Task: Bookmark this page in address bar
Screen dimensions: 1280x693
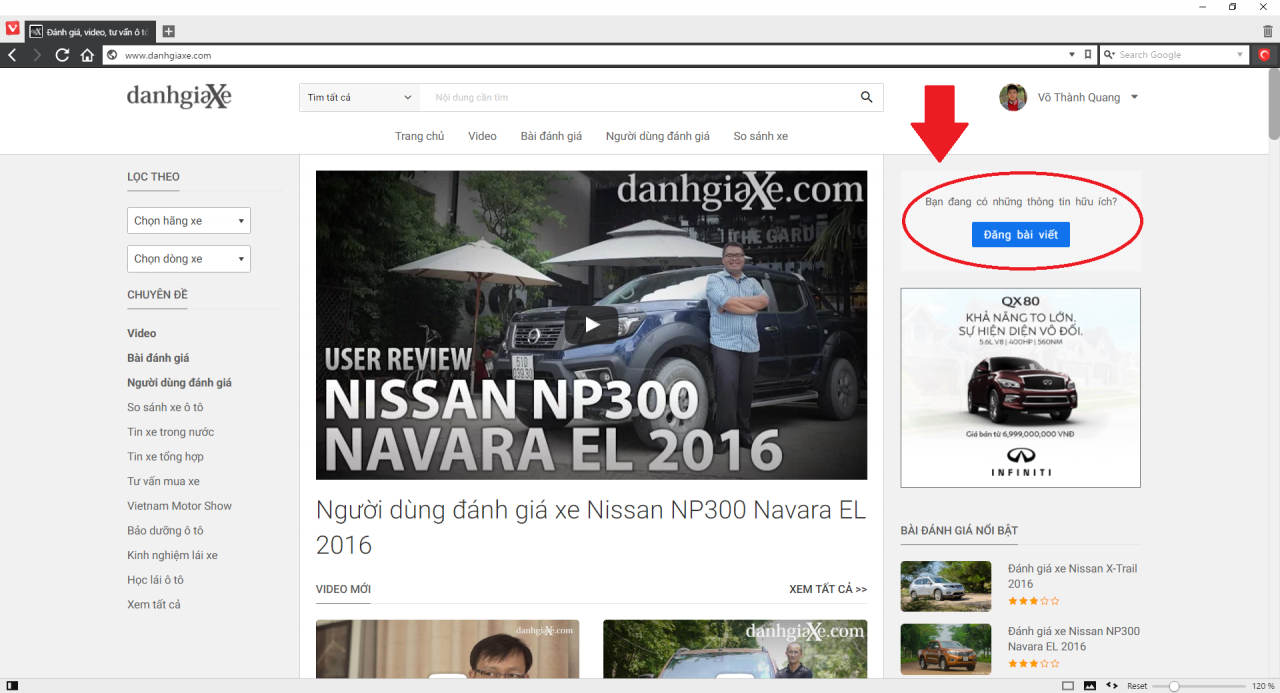Action: (1088, 55)
